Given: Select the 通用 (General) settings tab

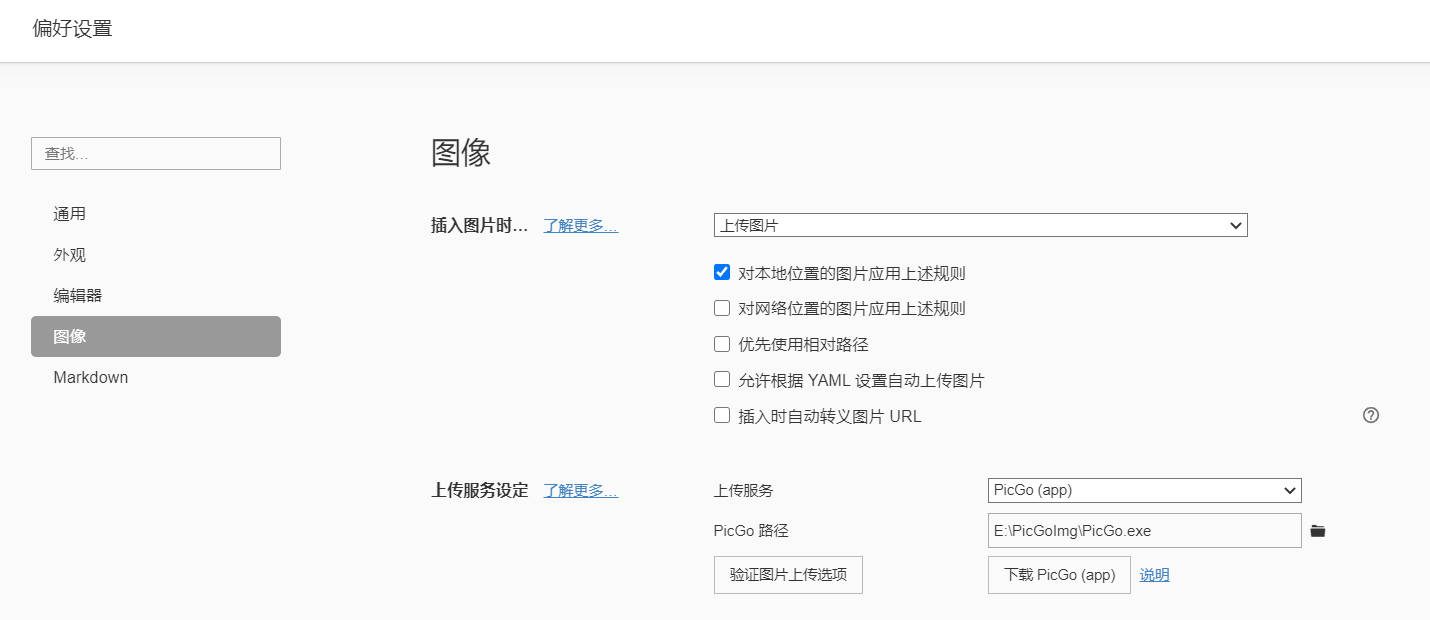Looking at the screenshot, I should point(70,214).
